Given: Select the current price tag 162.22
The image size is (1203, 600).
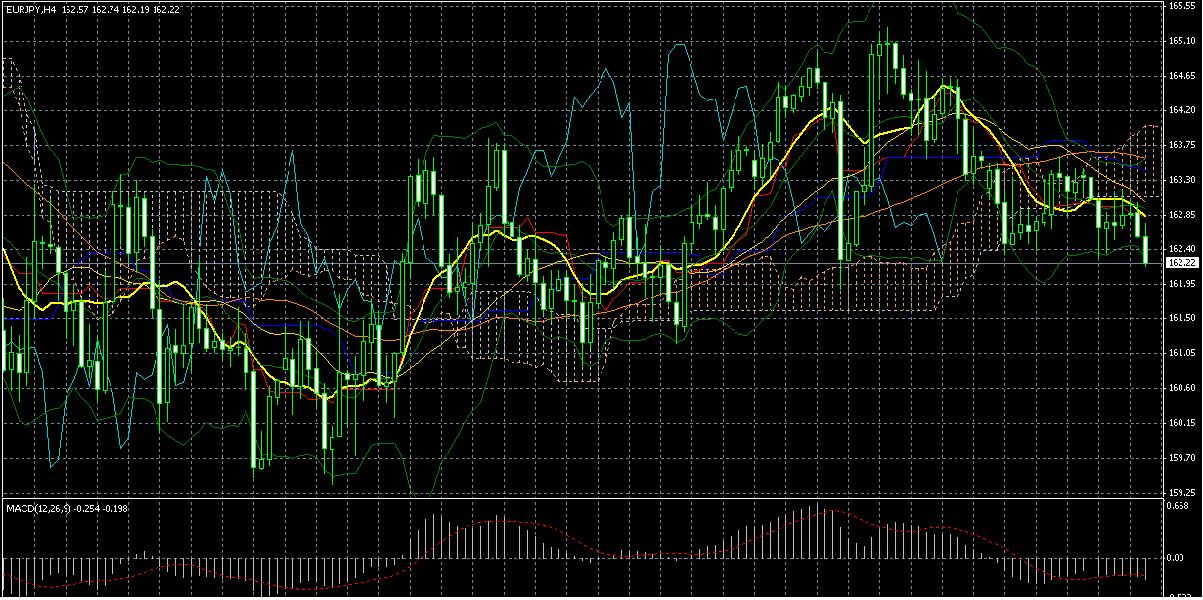Looking at the screenshot, I should [1183, 262].
